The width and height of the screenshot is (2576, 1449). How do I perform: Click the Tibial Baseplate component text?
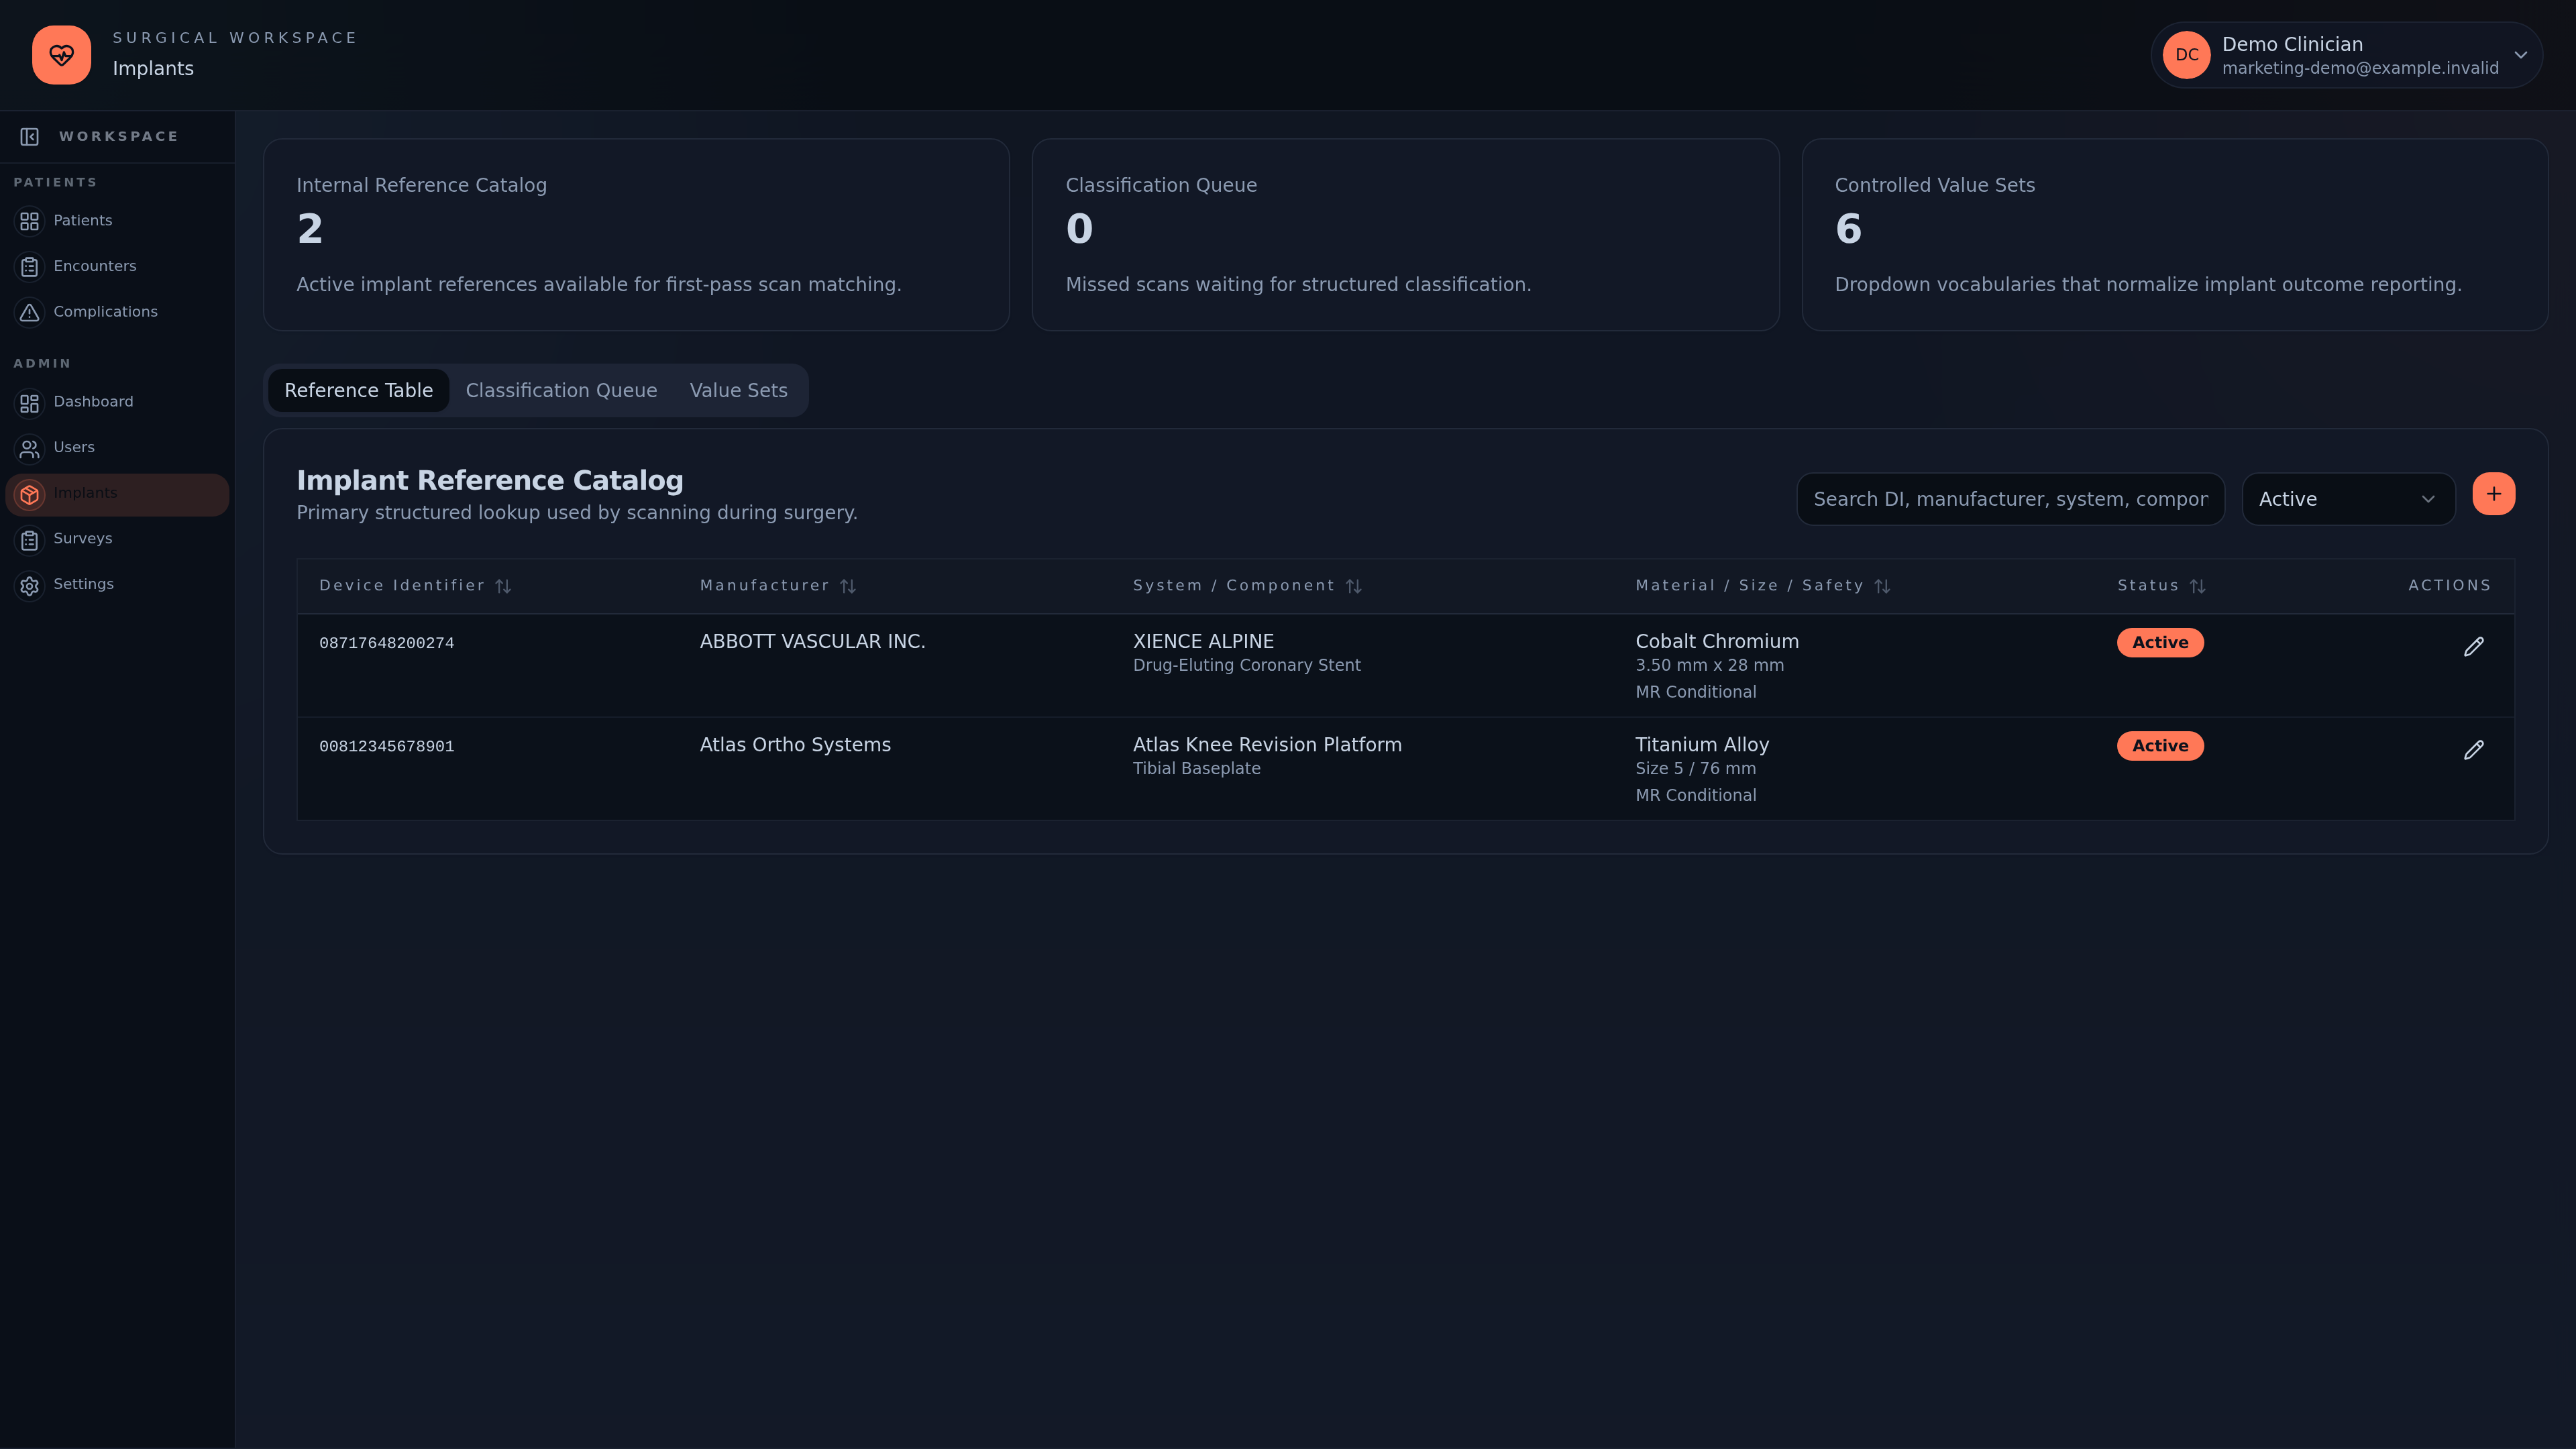coord(1196,769)
